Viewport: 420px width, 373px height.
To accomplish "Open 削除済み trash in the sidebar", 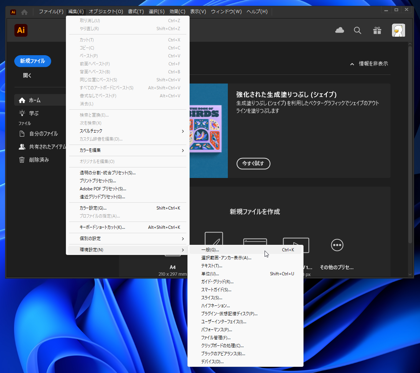I will click(34, 160).
